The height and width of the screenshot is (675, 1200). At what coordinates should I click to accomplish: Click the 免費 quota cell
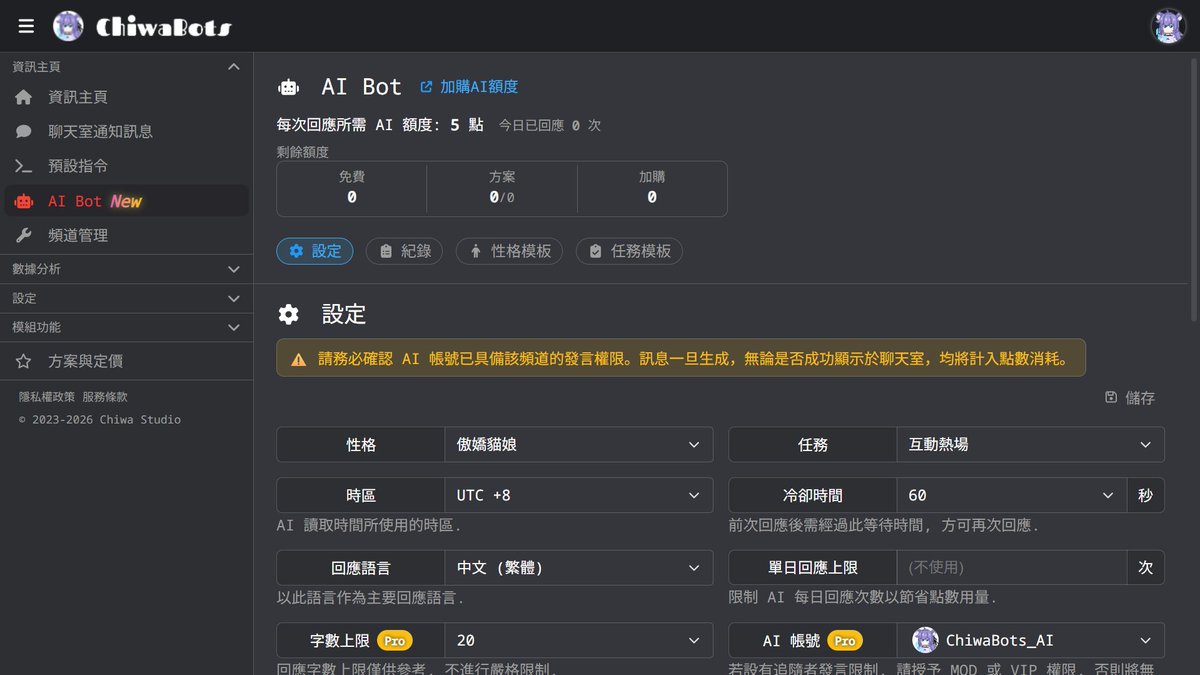click(x=352, y=188)
